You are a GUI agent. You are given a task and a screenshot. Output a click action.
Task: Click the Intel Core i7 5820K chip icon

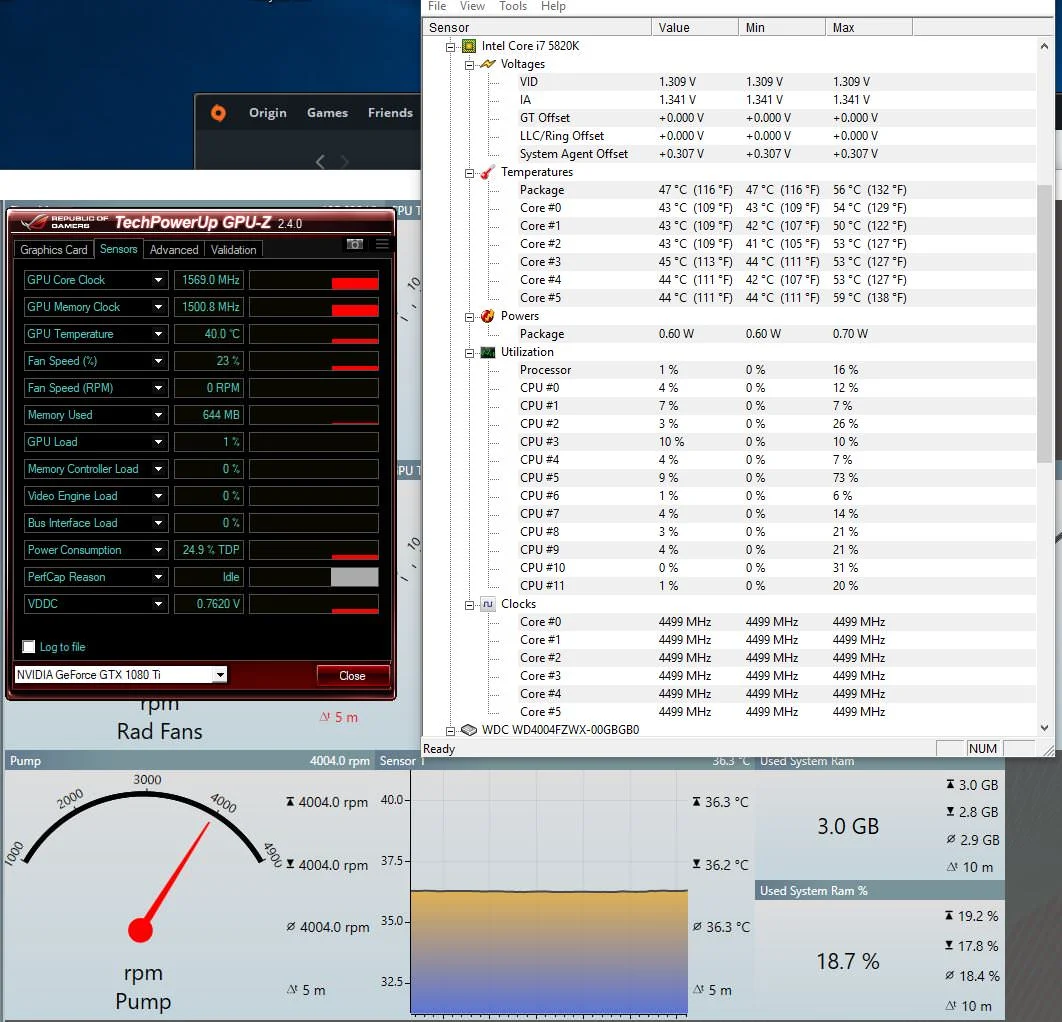[469, 46]
